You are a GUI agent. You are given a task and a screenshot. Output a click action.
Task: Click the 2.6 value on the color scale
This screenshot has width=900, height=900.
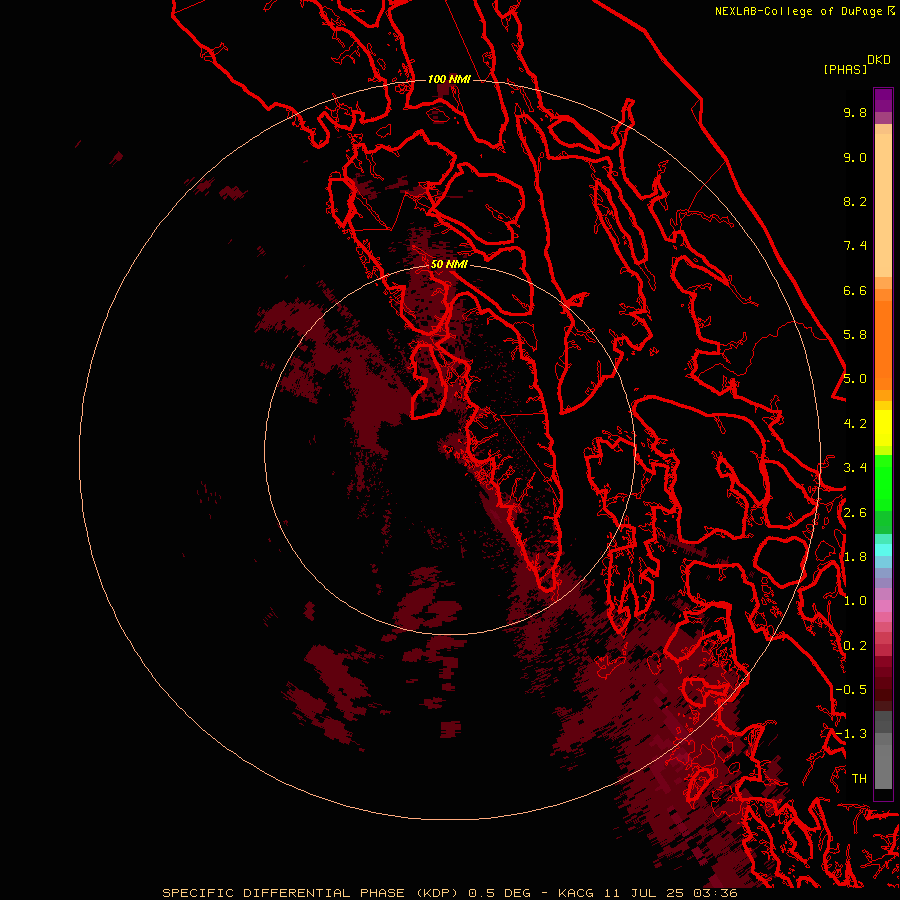point(855,513)
